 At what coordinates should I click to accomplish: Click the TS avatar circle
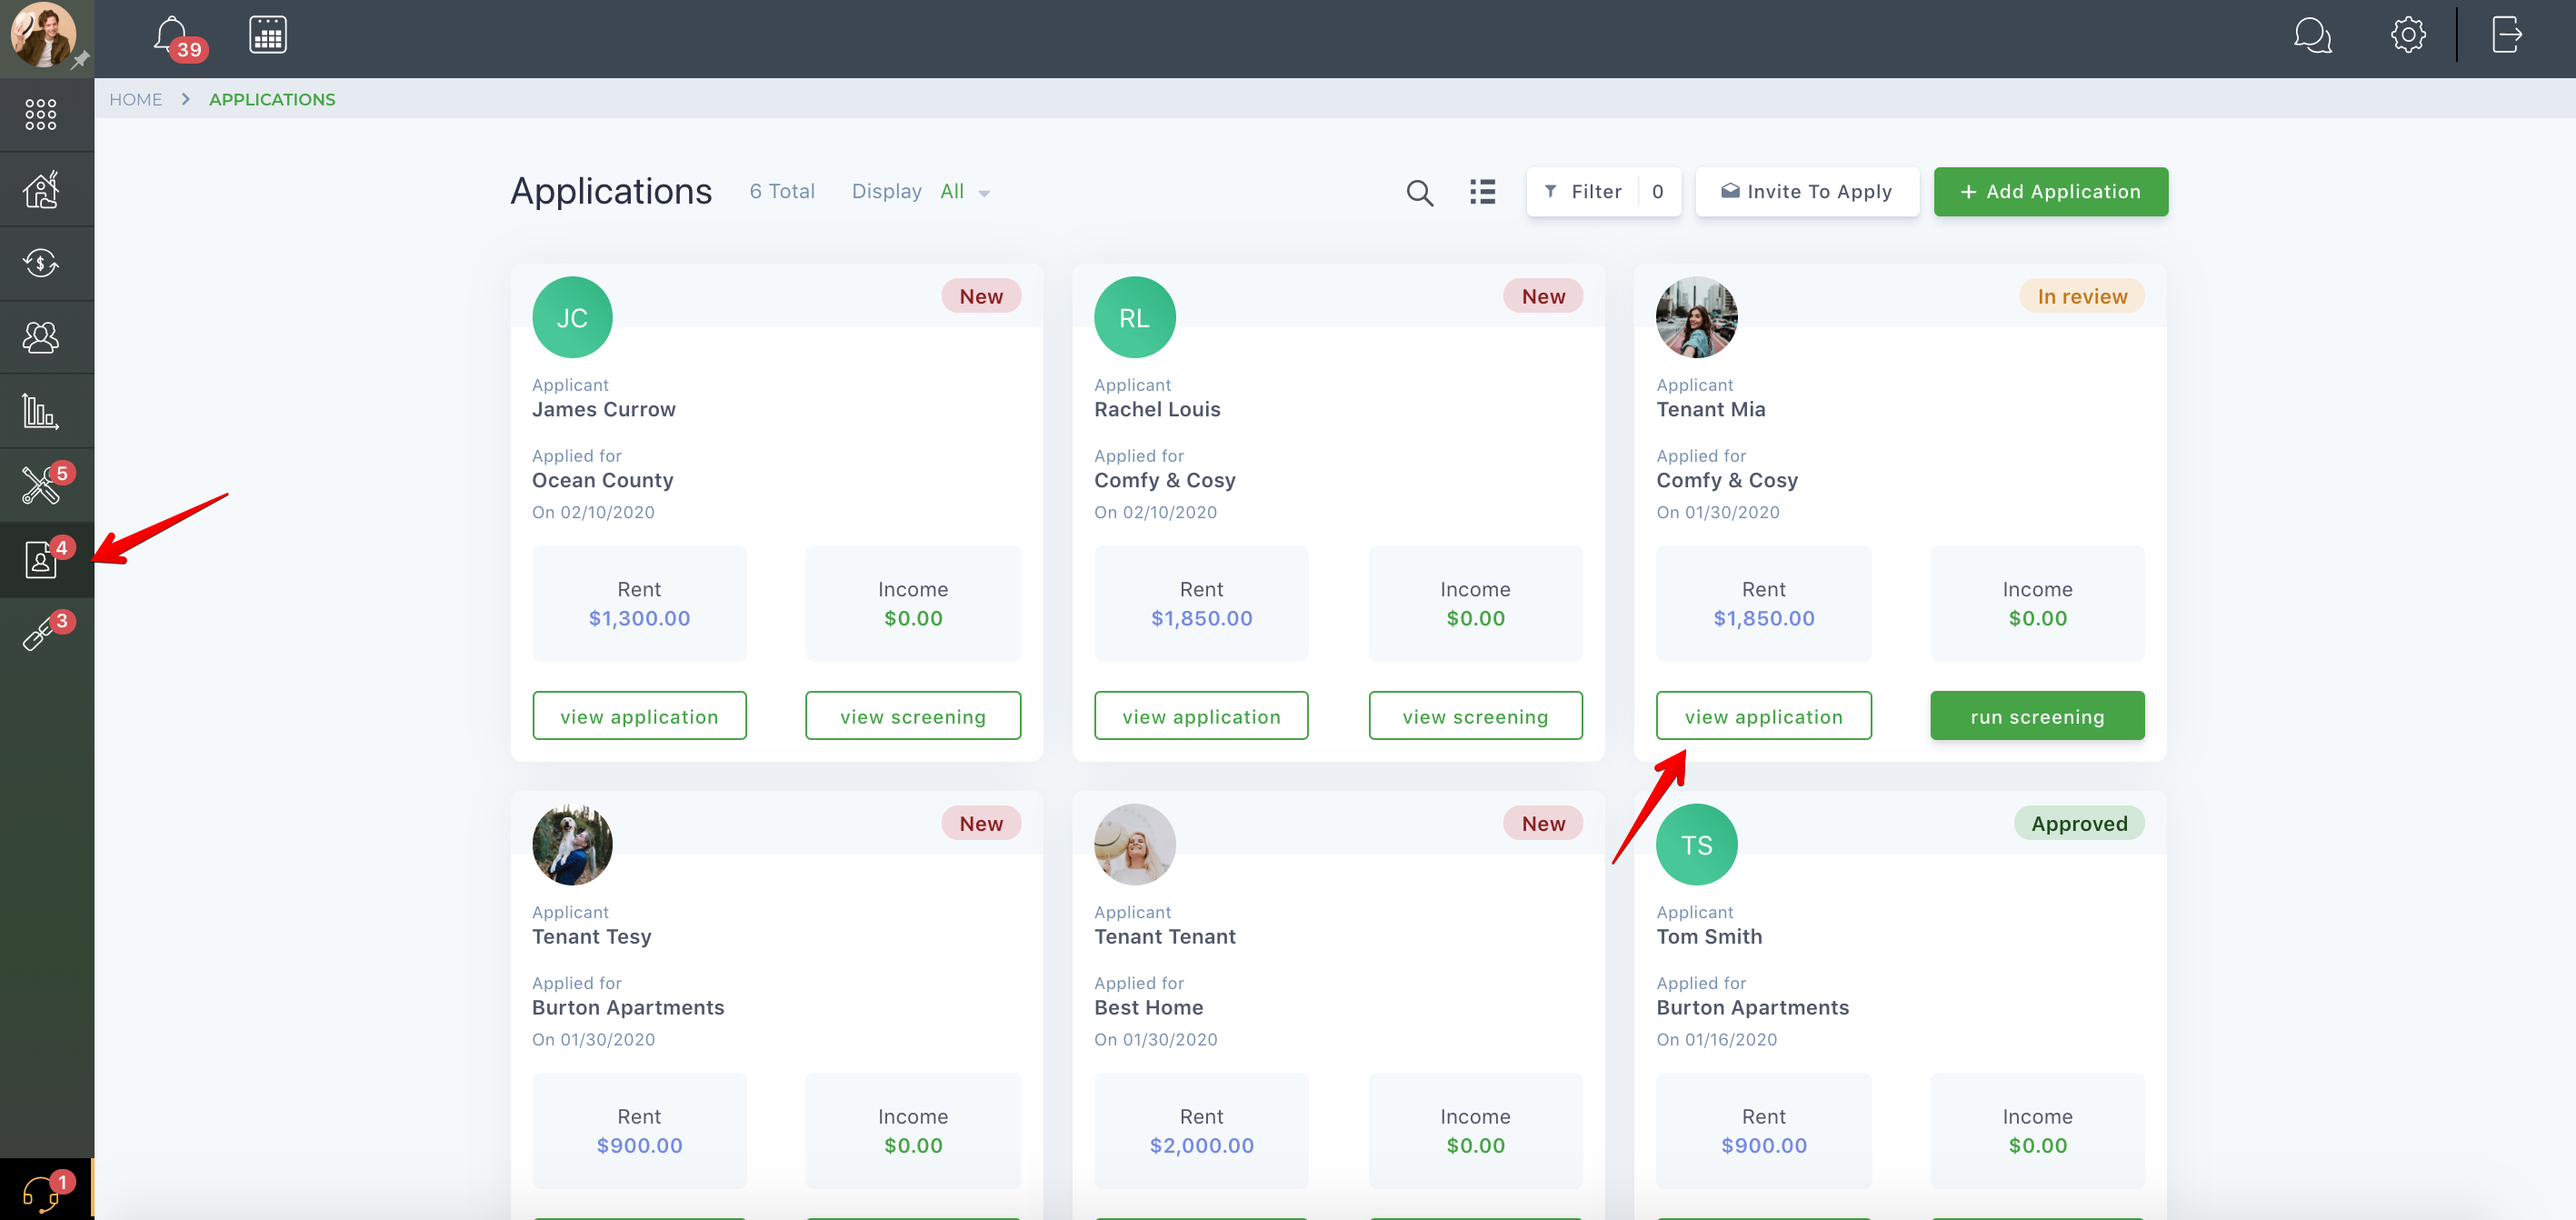coord(1696,845)
